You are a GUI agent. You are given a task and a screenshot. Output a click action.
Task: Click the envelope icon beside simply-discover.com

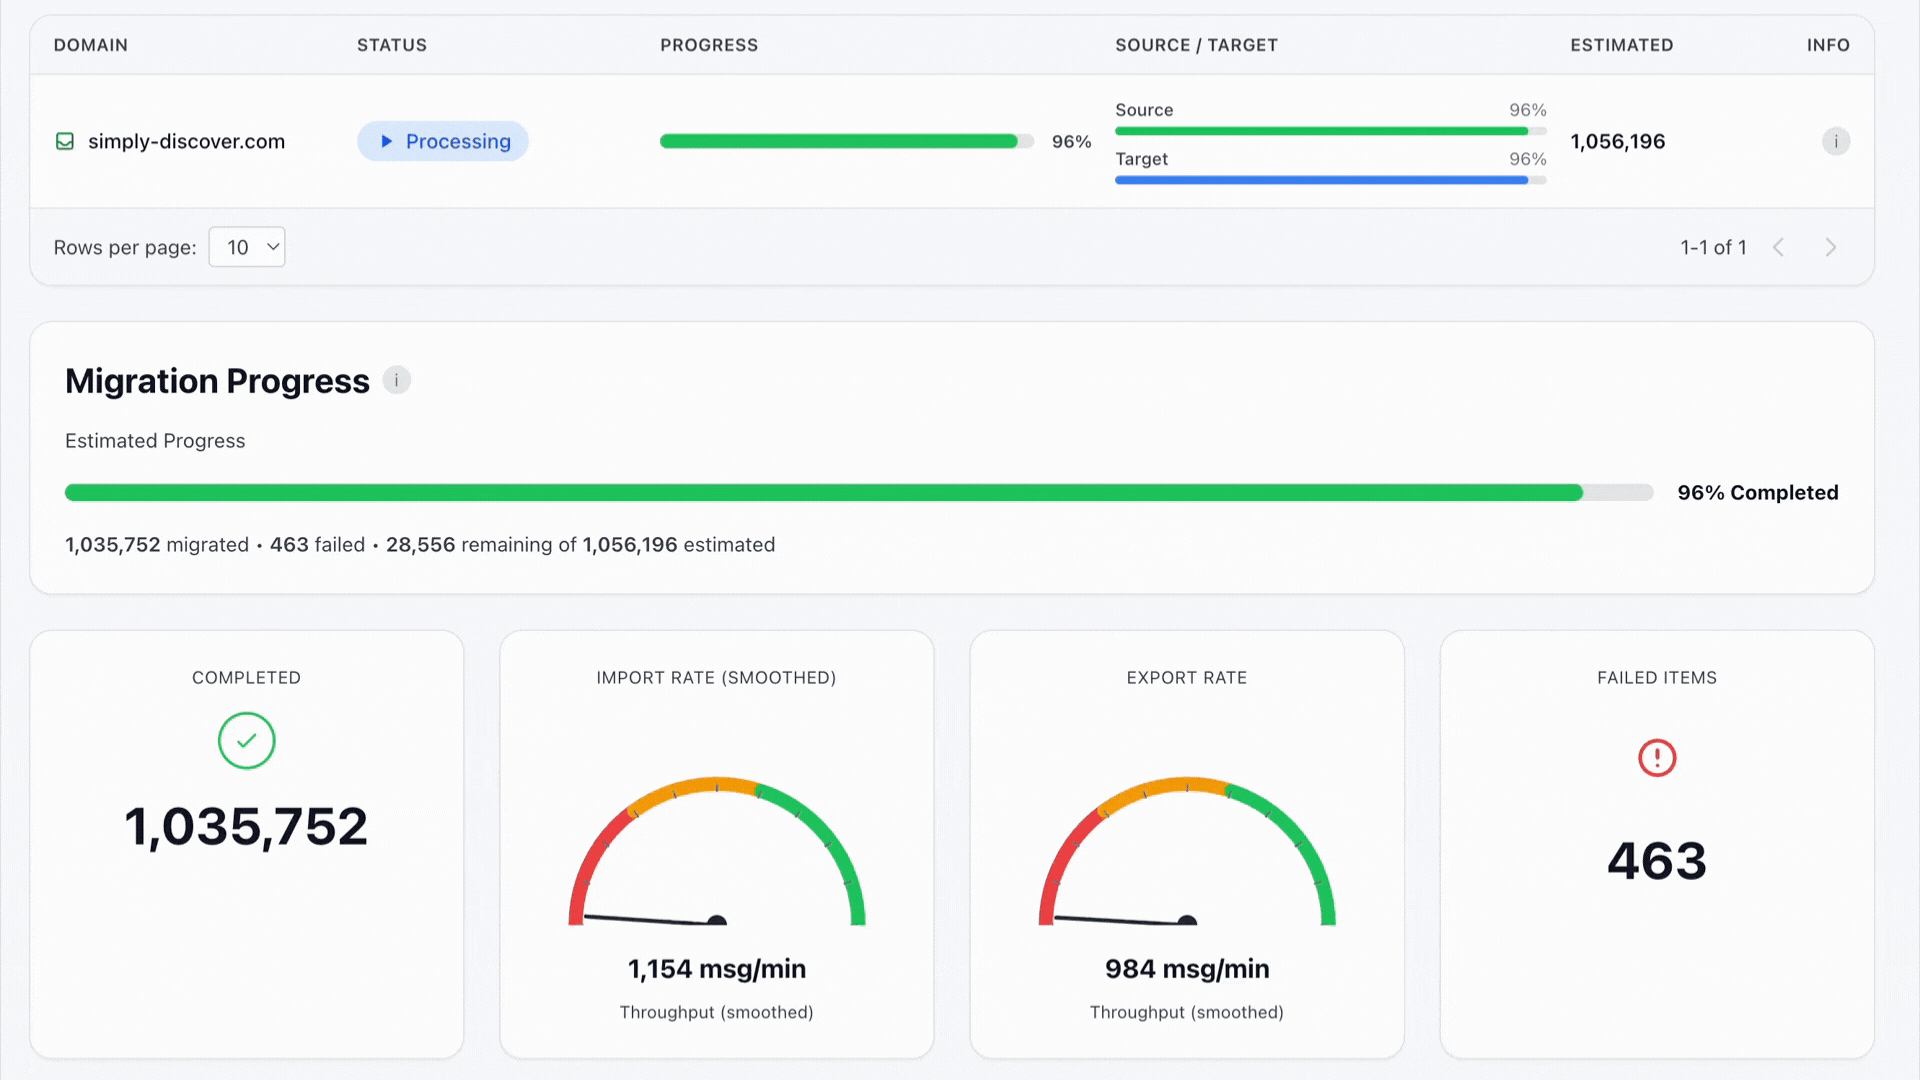tap(64, 141)
